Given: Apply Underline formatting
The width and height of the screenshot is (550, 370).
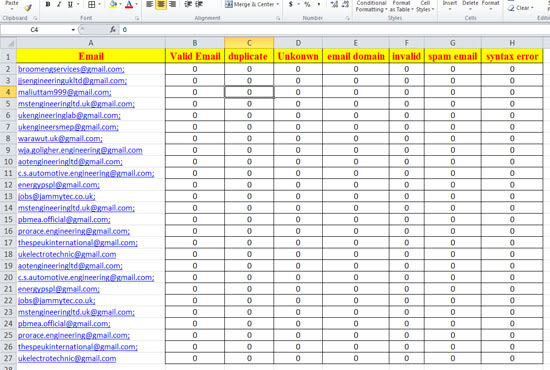Looking at the screenshot, I should pos(70,5).
